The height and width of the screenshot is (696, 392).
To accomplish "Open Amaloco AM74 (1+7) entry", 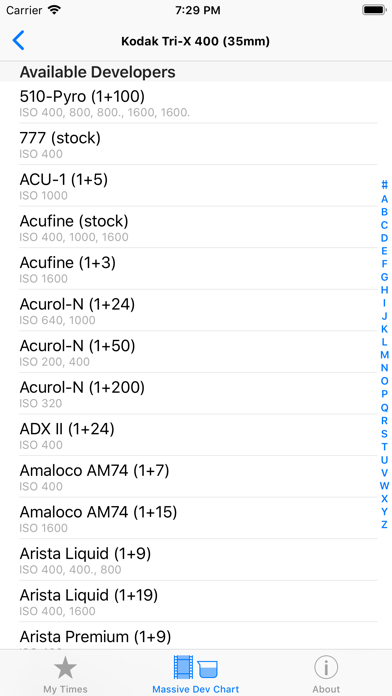I will coord(196,476).
